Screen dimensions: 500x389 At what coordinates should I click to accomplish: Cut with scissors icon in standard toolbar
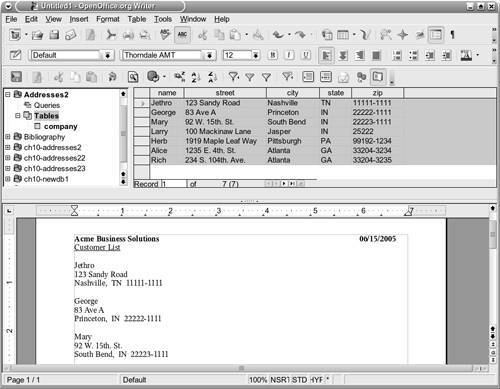coord(203,35)
